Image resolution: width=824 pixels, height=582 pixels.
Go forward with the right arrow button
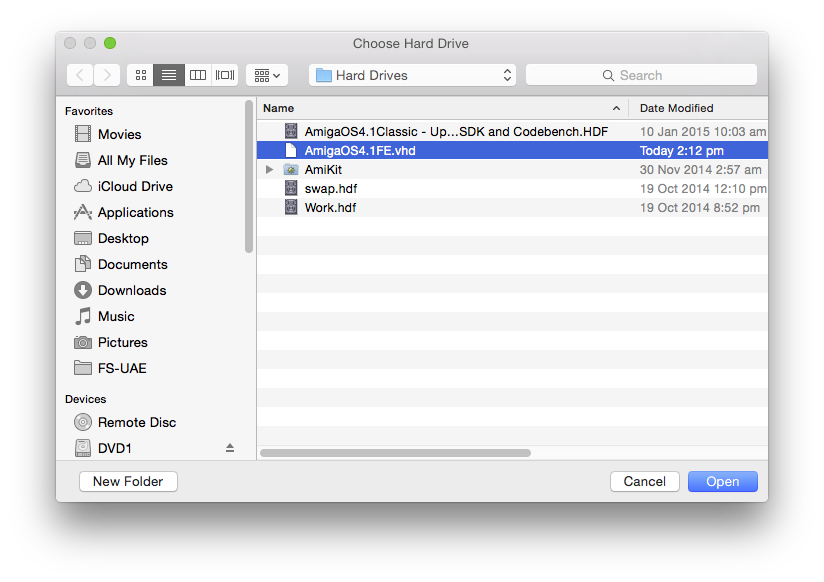click(107, 75)
